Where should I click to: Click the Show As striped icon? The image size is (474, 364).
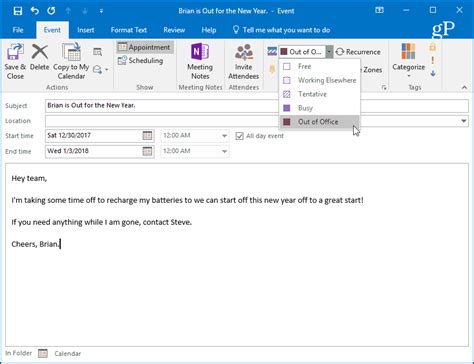(272, 51)
